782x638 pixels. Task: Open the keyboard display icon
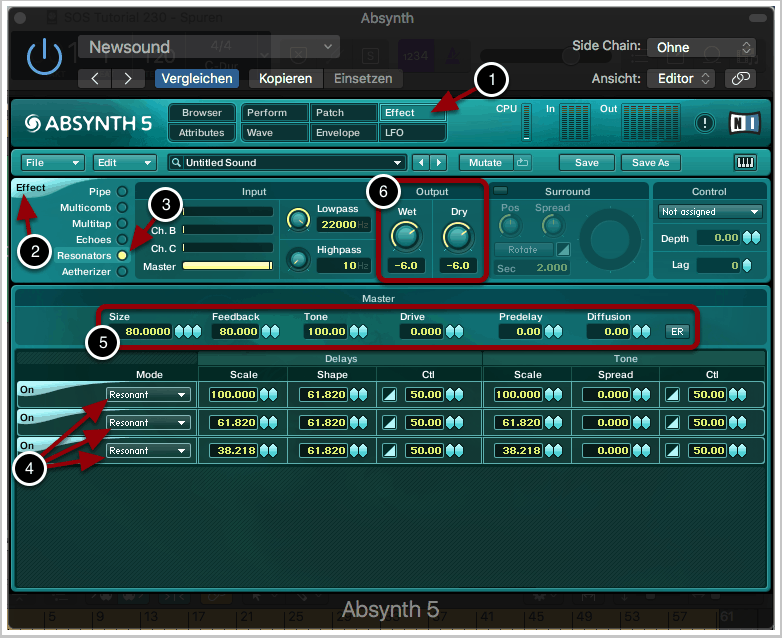coord(746,162)
